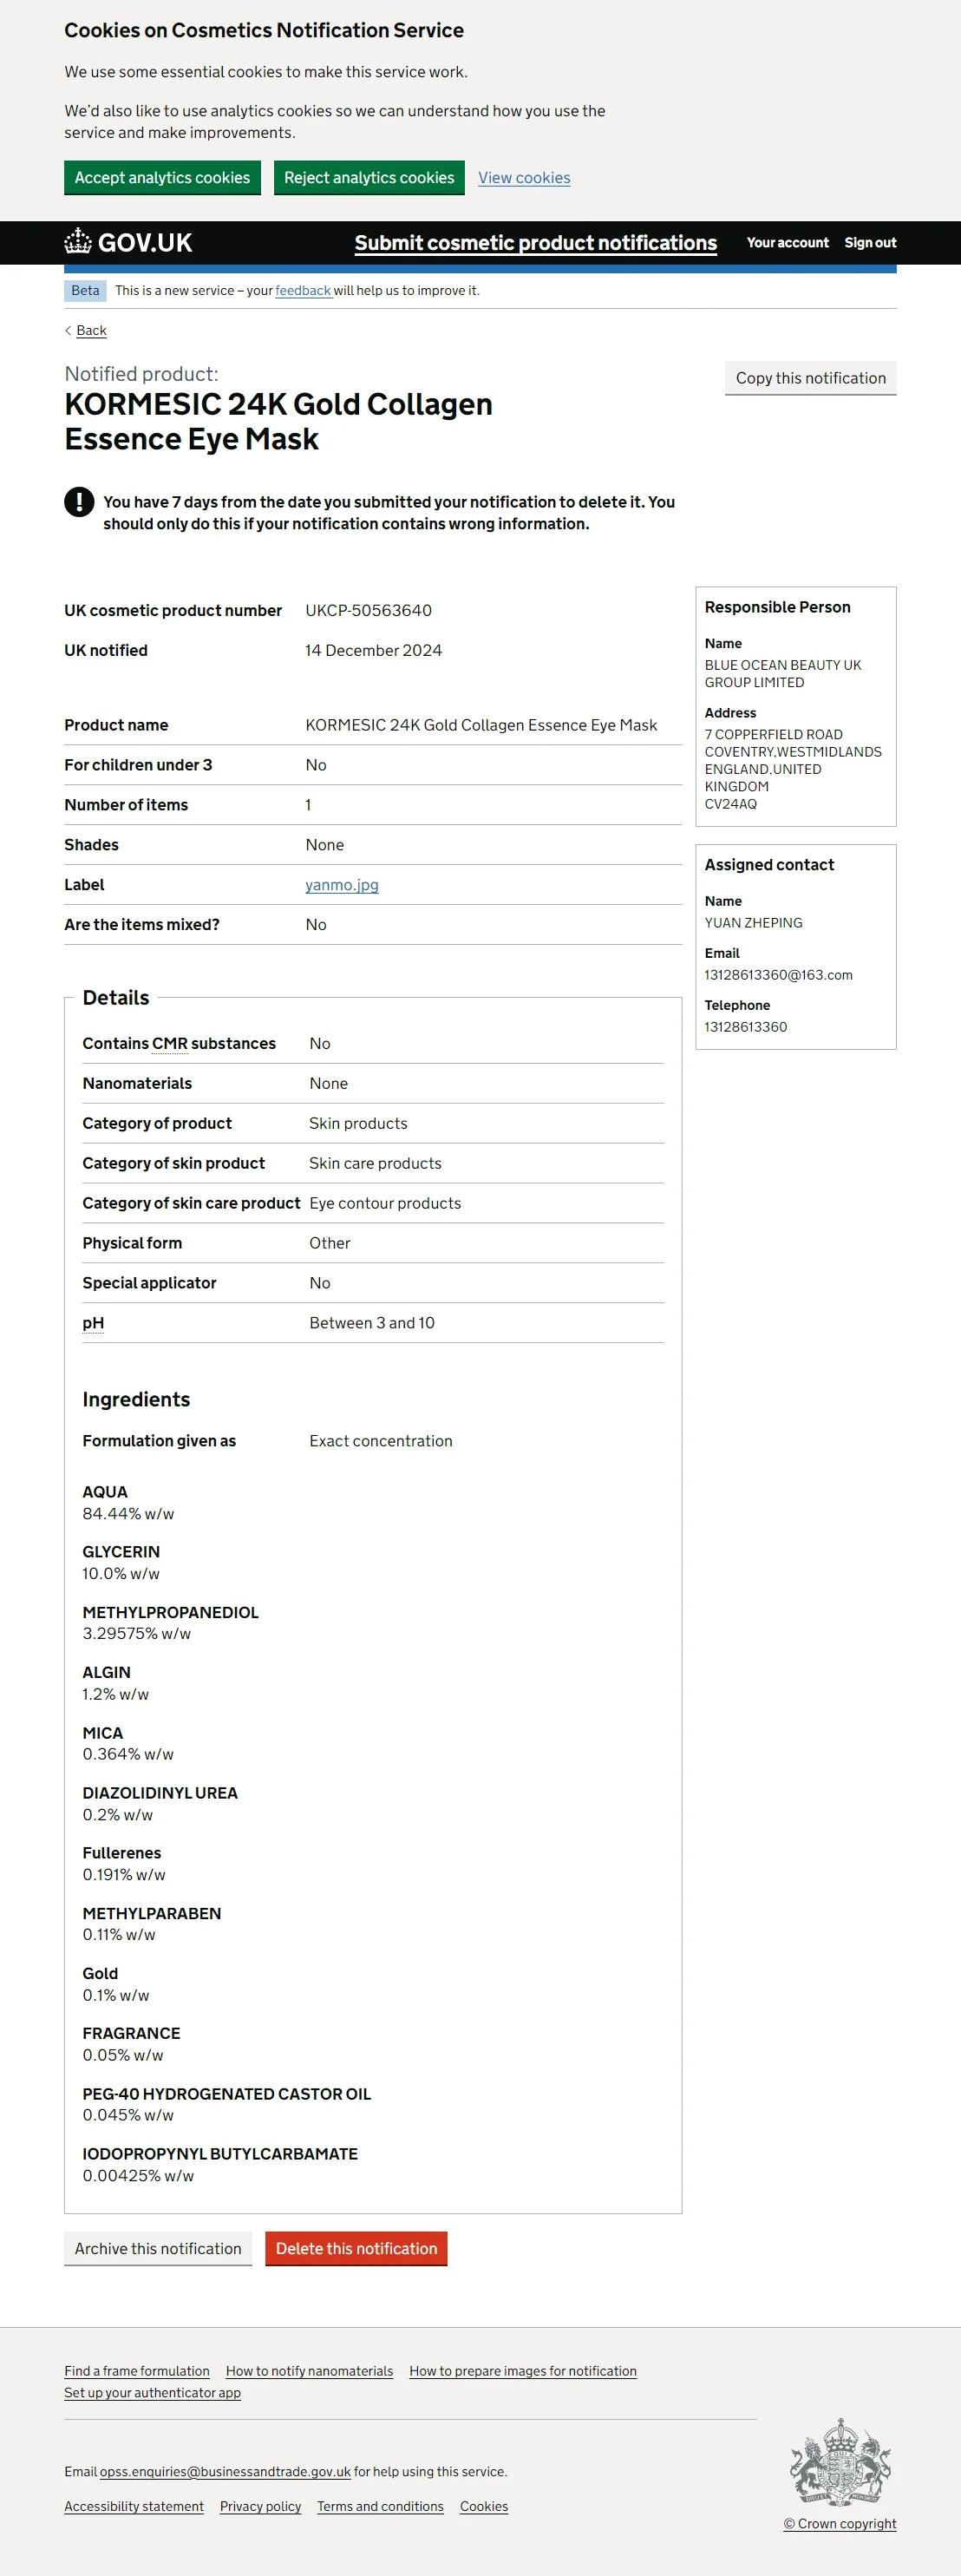Accept analytics cookies

162,178
